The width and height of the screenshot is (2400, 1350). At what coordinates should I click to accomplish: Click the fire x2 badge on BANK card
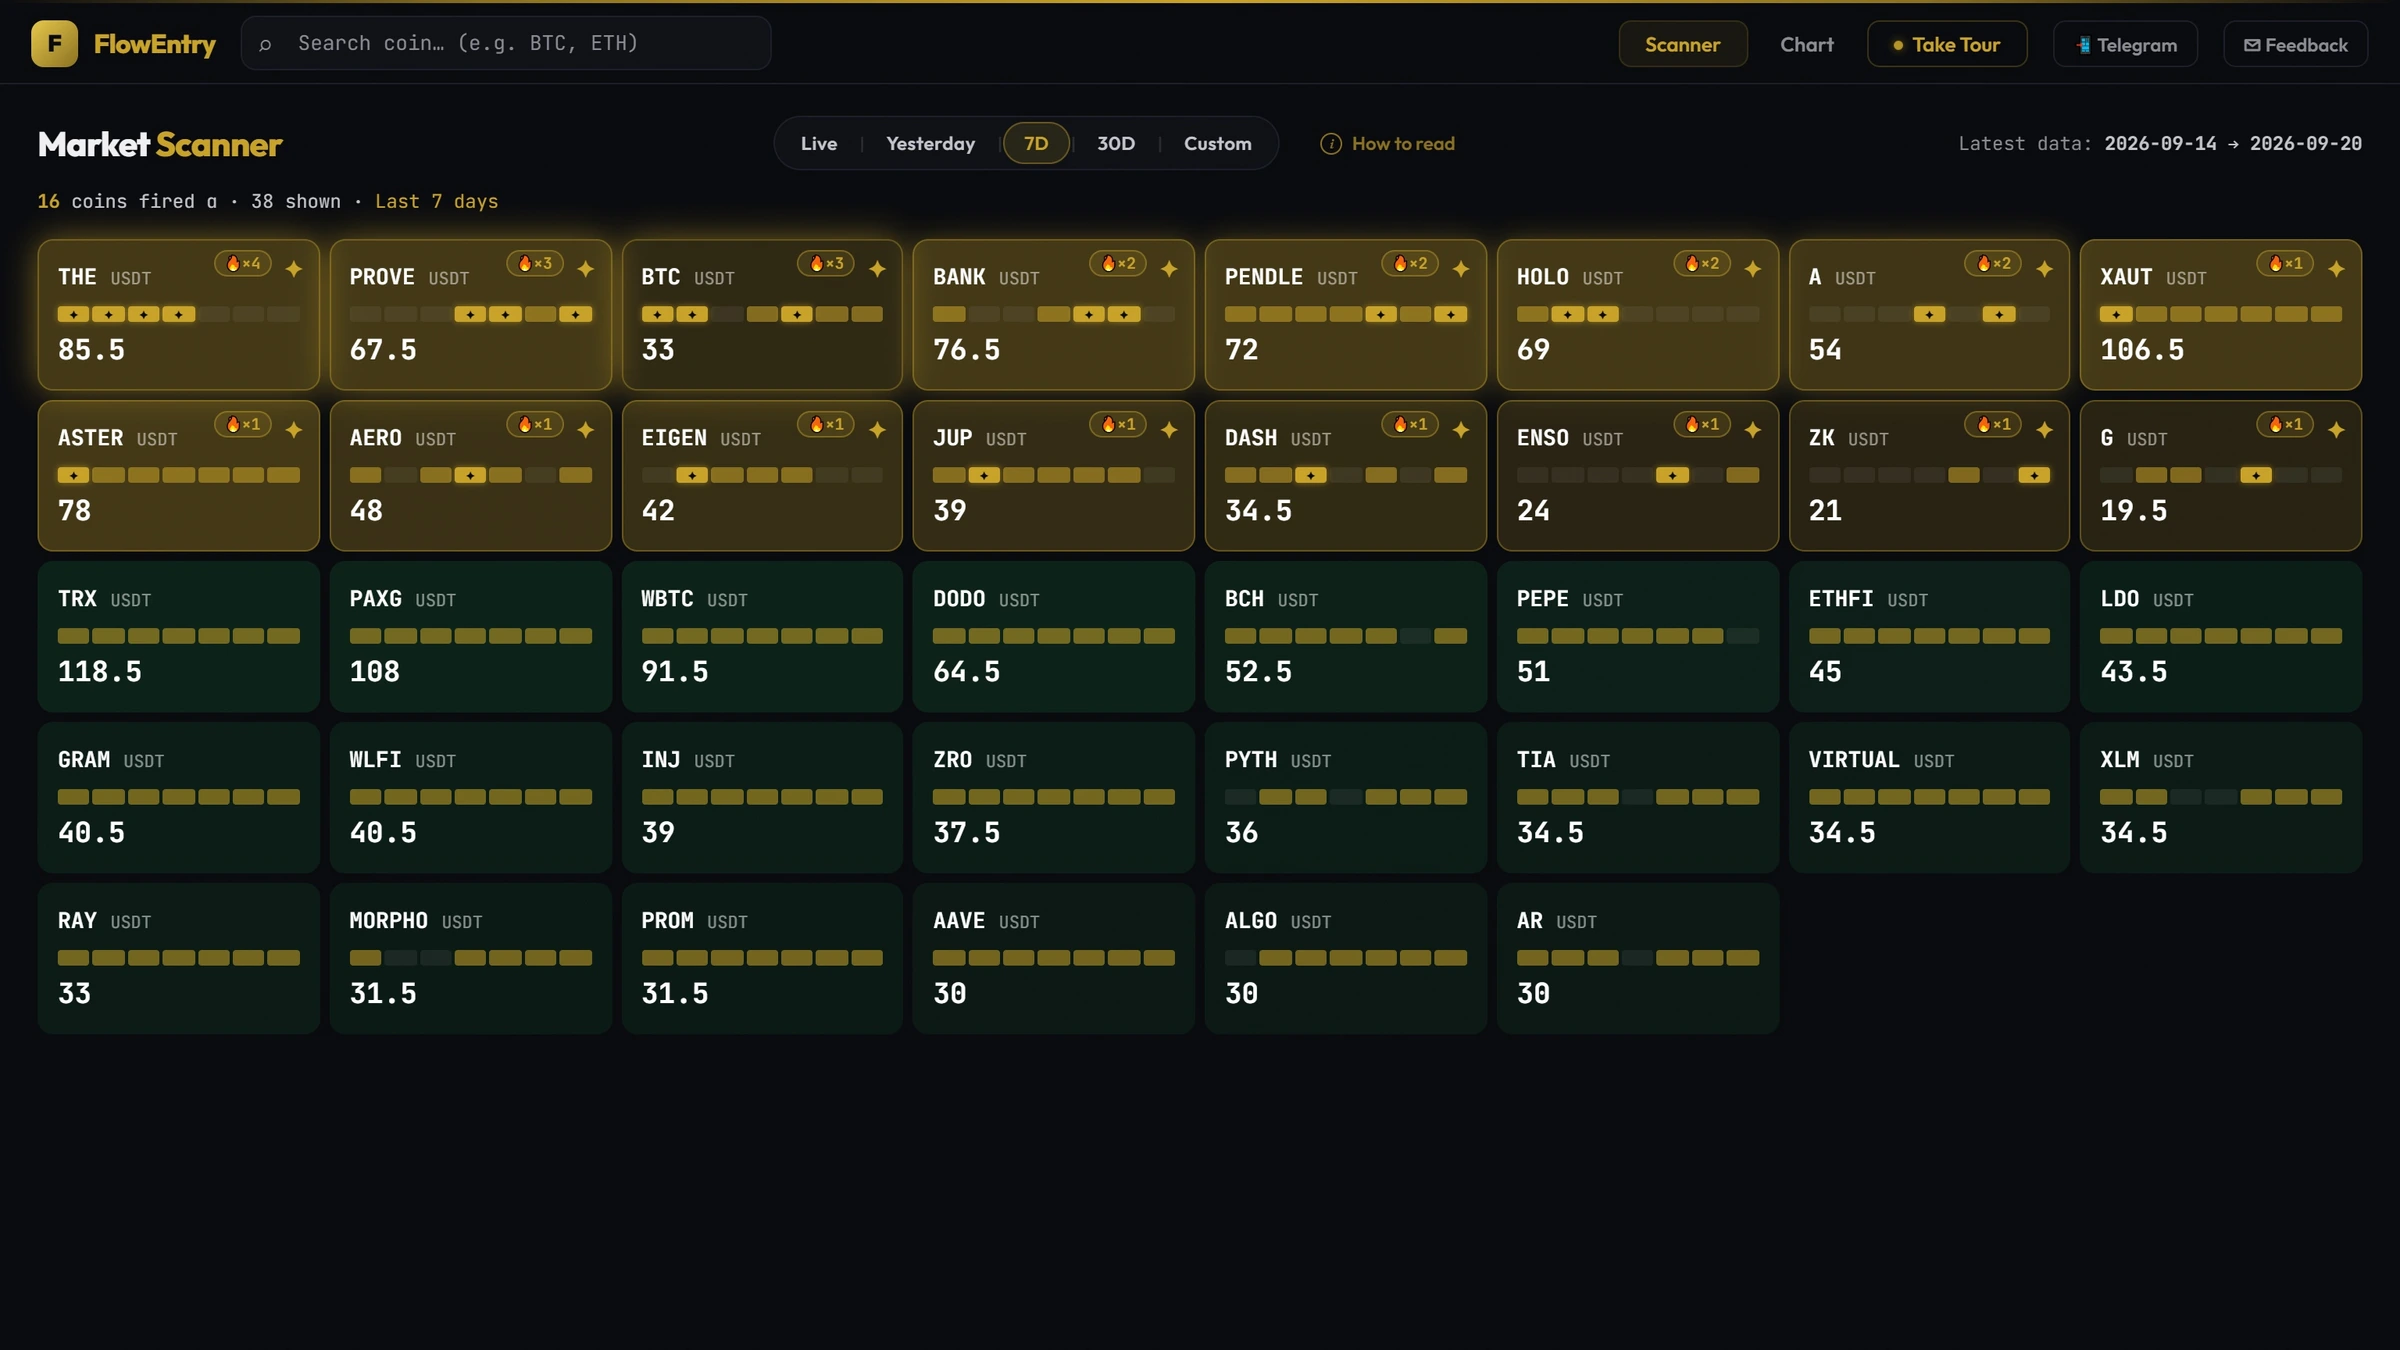coord(1118,264)
